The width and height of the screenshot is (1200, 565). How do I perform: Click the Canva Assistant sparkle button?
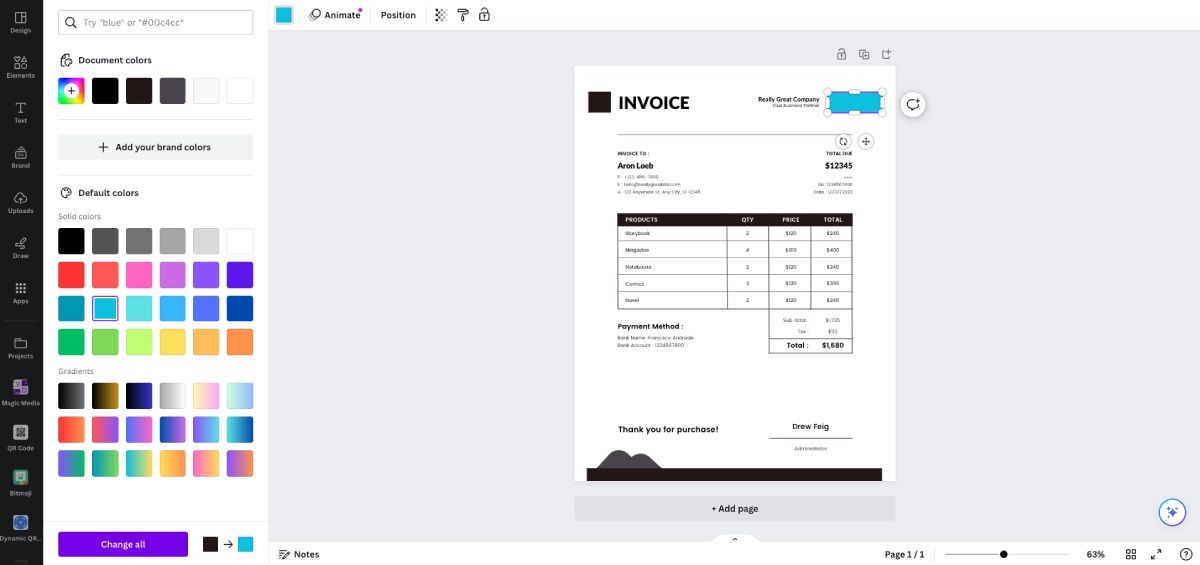tap(1171, 512)
